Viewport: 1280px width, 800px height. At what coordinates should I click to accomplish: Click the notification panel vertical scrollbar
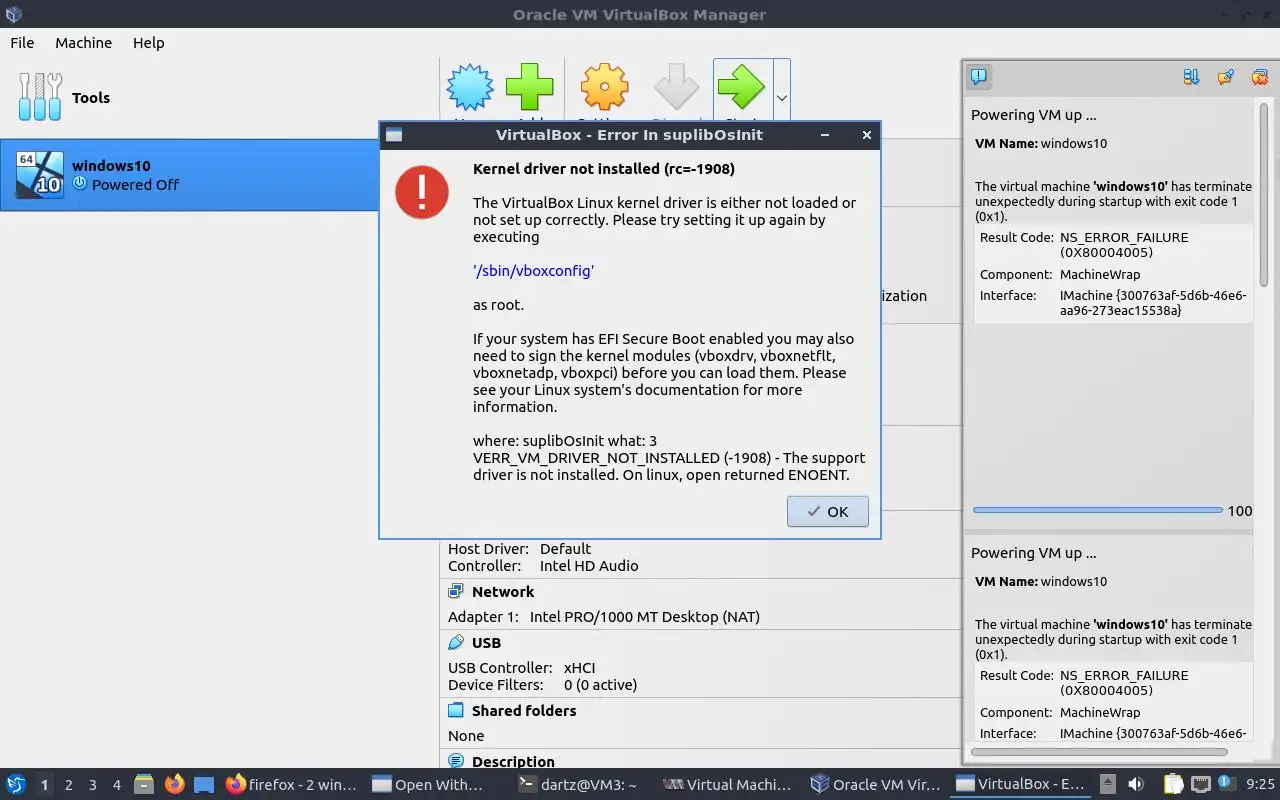(1264, 195)
